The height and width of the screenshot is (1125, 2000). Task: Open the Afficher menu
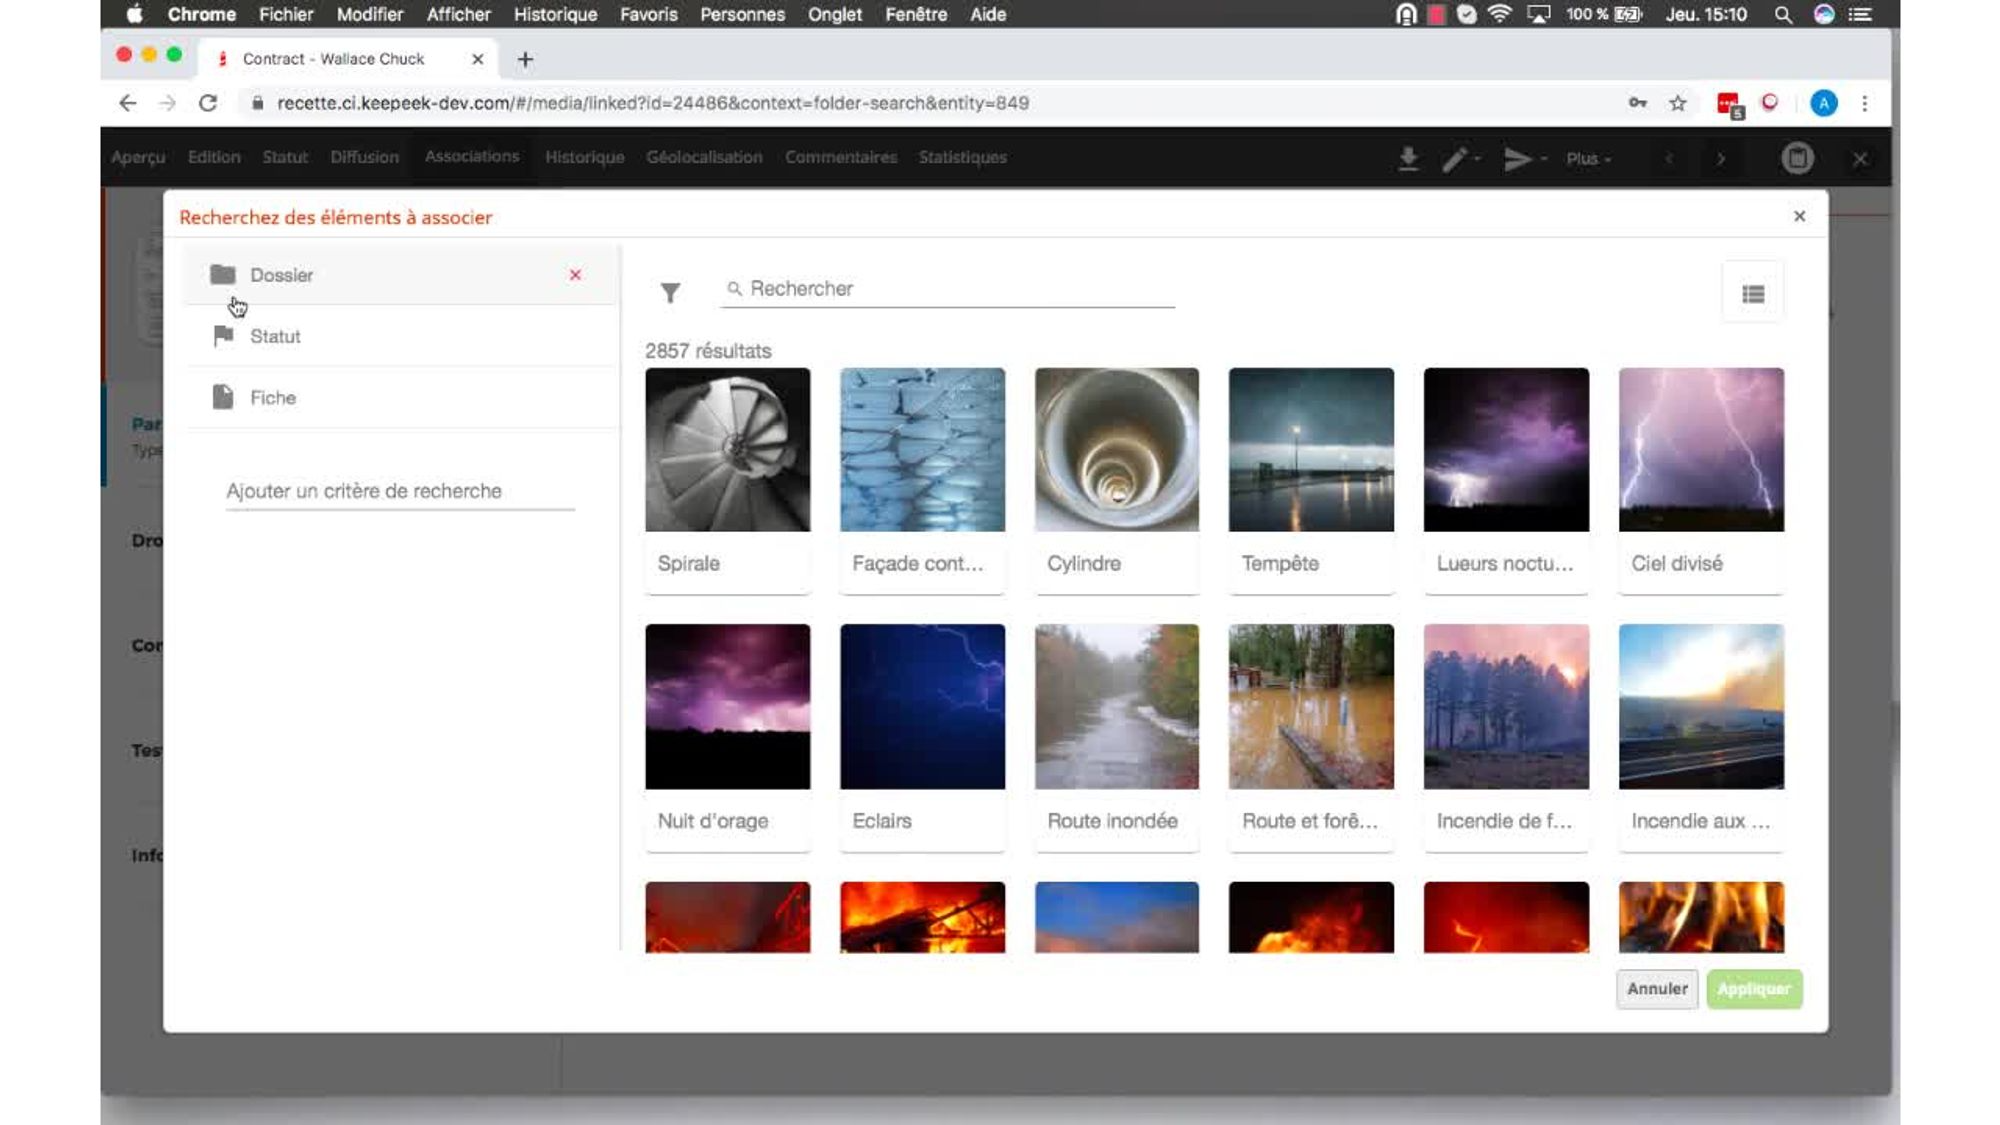(458, 14)
